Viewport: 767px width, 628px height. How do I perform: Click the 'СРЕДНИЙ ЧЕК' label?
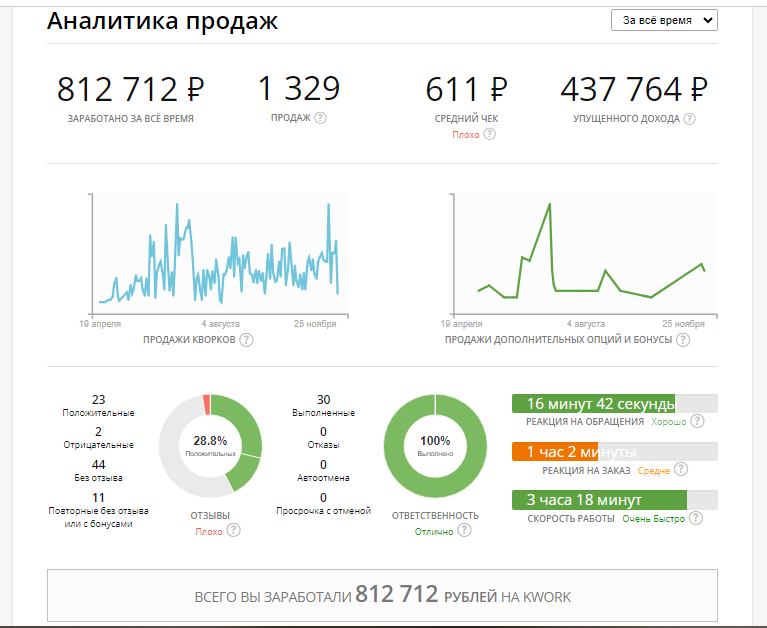(466, 118)
